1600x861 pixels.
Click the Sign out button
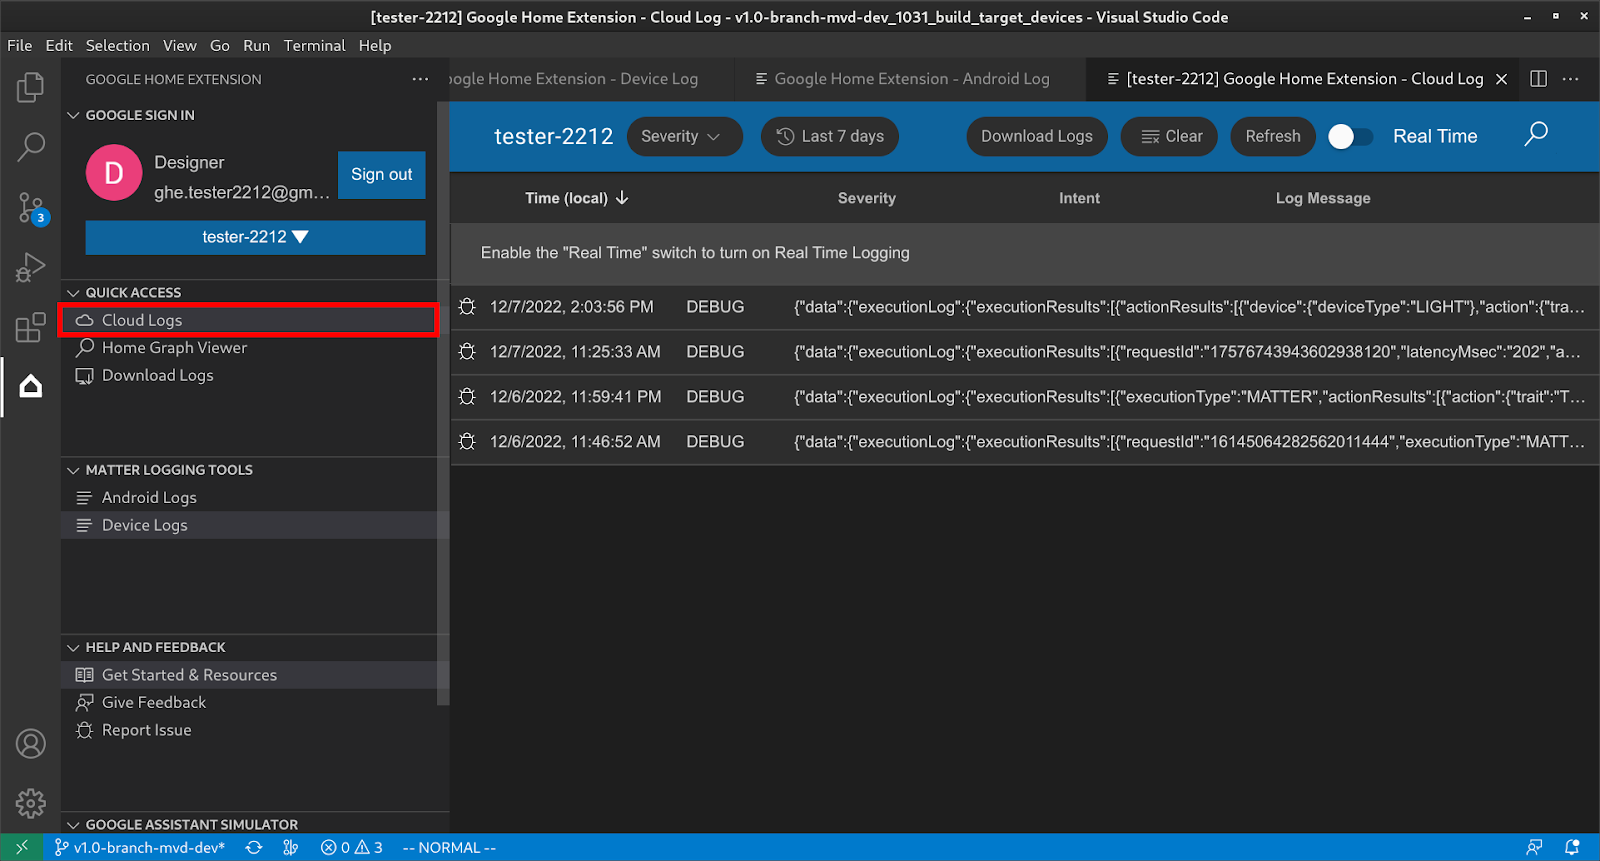coord(381,175)
